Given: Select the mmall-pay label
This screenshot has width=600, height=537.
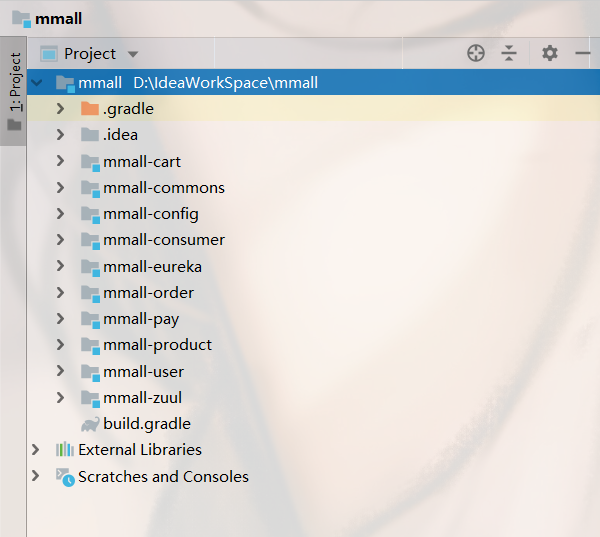Looking at the screenshot, I should (x=141, y=320).
